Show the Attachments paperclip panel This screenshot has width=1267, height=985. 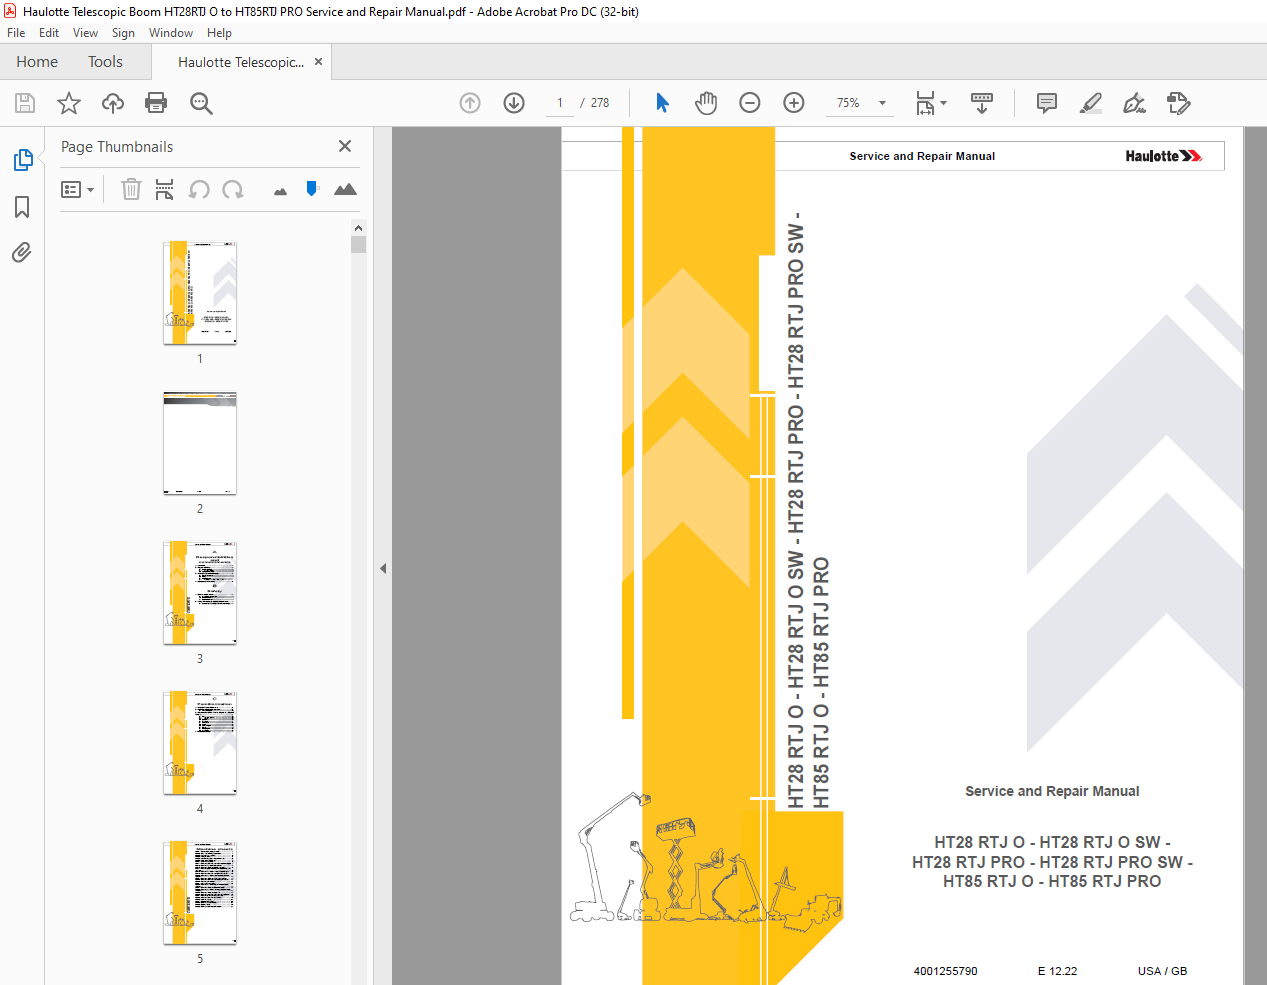(x=22, y=252)
